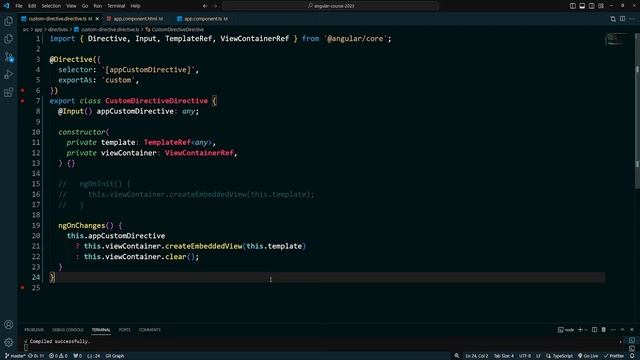Split the terminal panel
Screen dimensions: 640x360
point(594,330)
